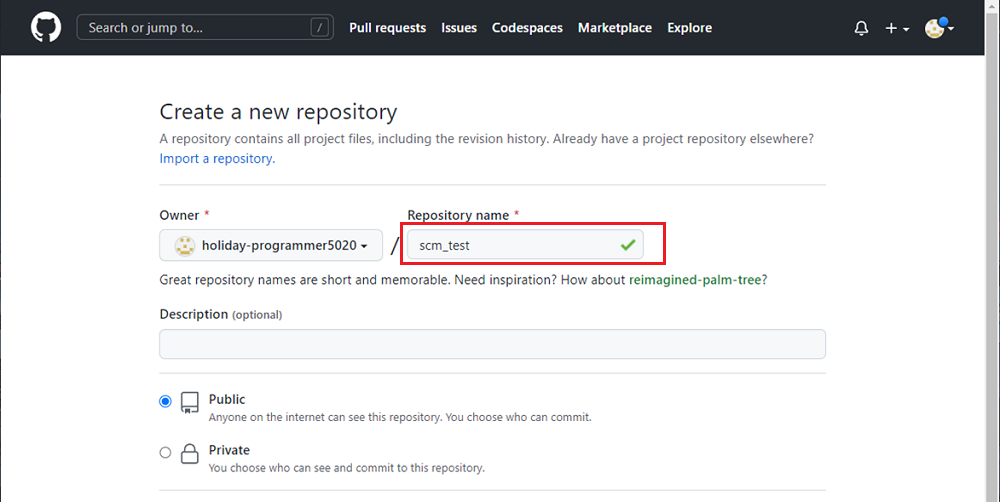The height and width of the screenshot is (502, 1000).
Task: Click the owner avatar icon
Action: click(185, 246)
